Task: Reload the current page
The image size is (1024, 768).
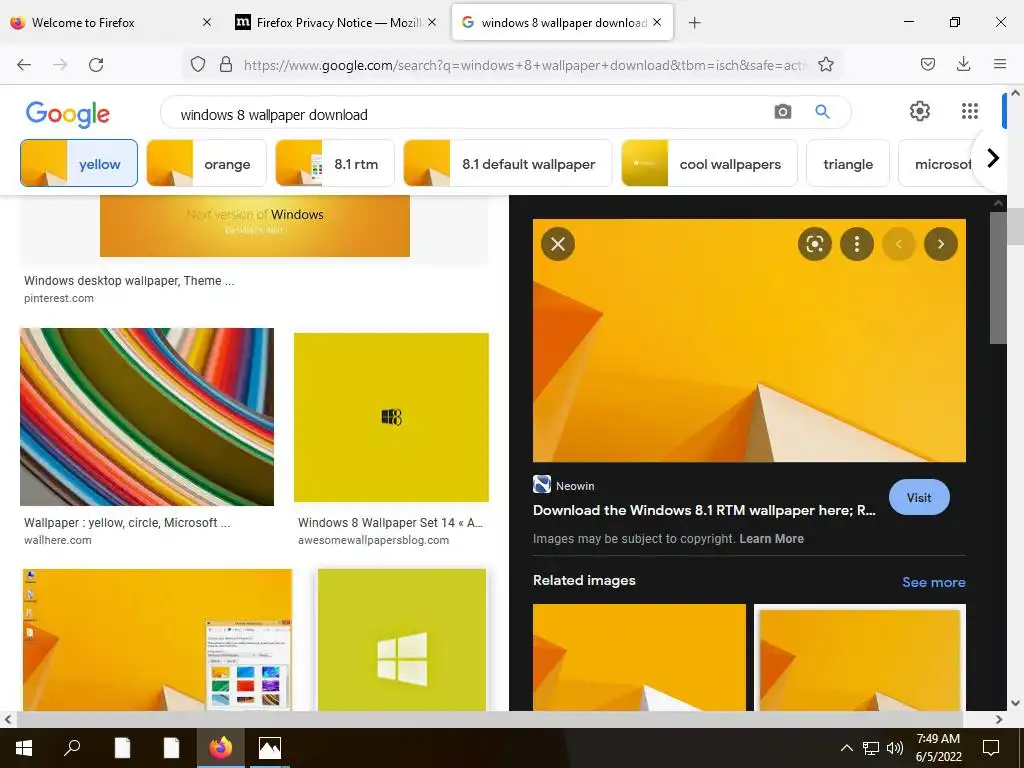Action: click(x=96, y=65)
